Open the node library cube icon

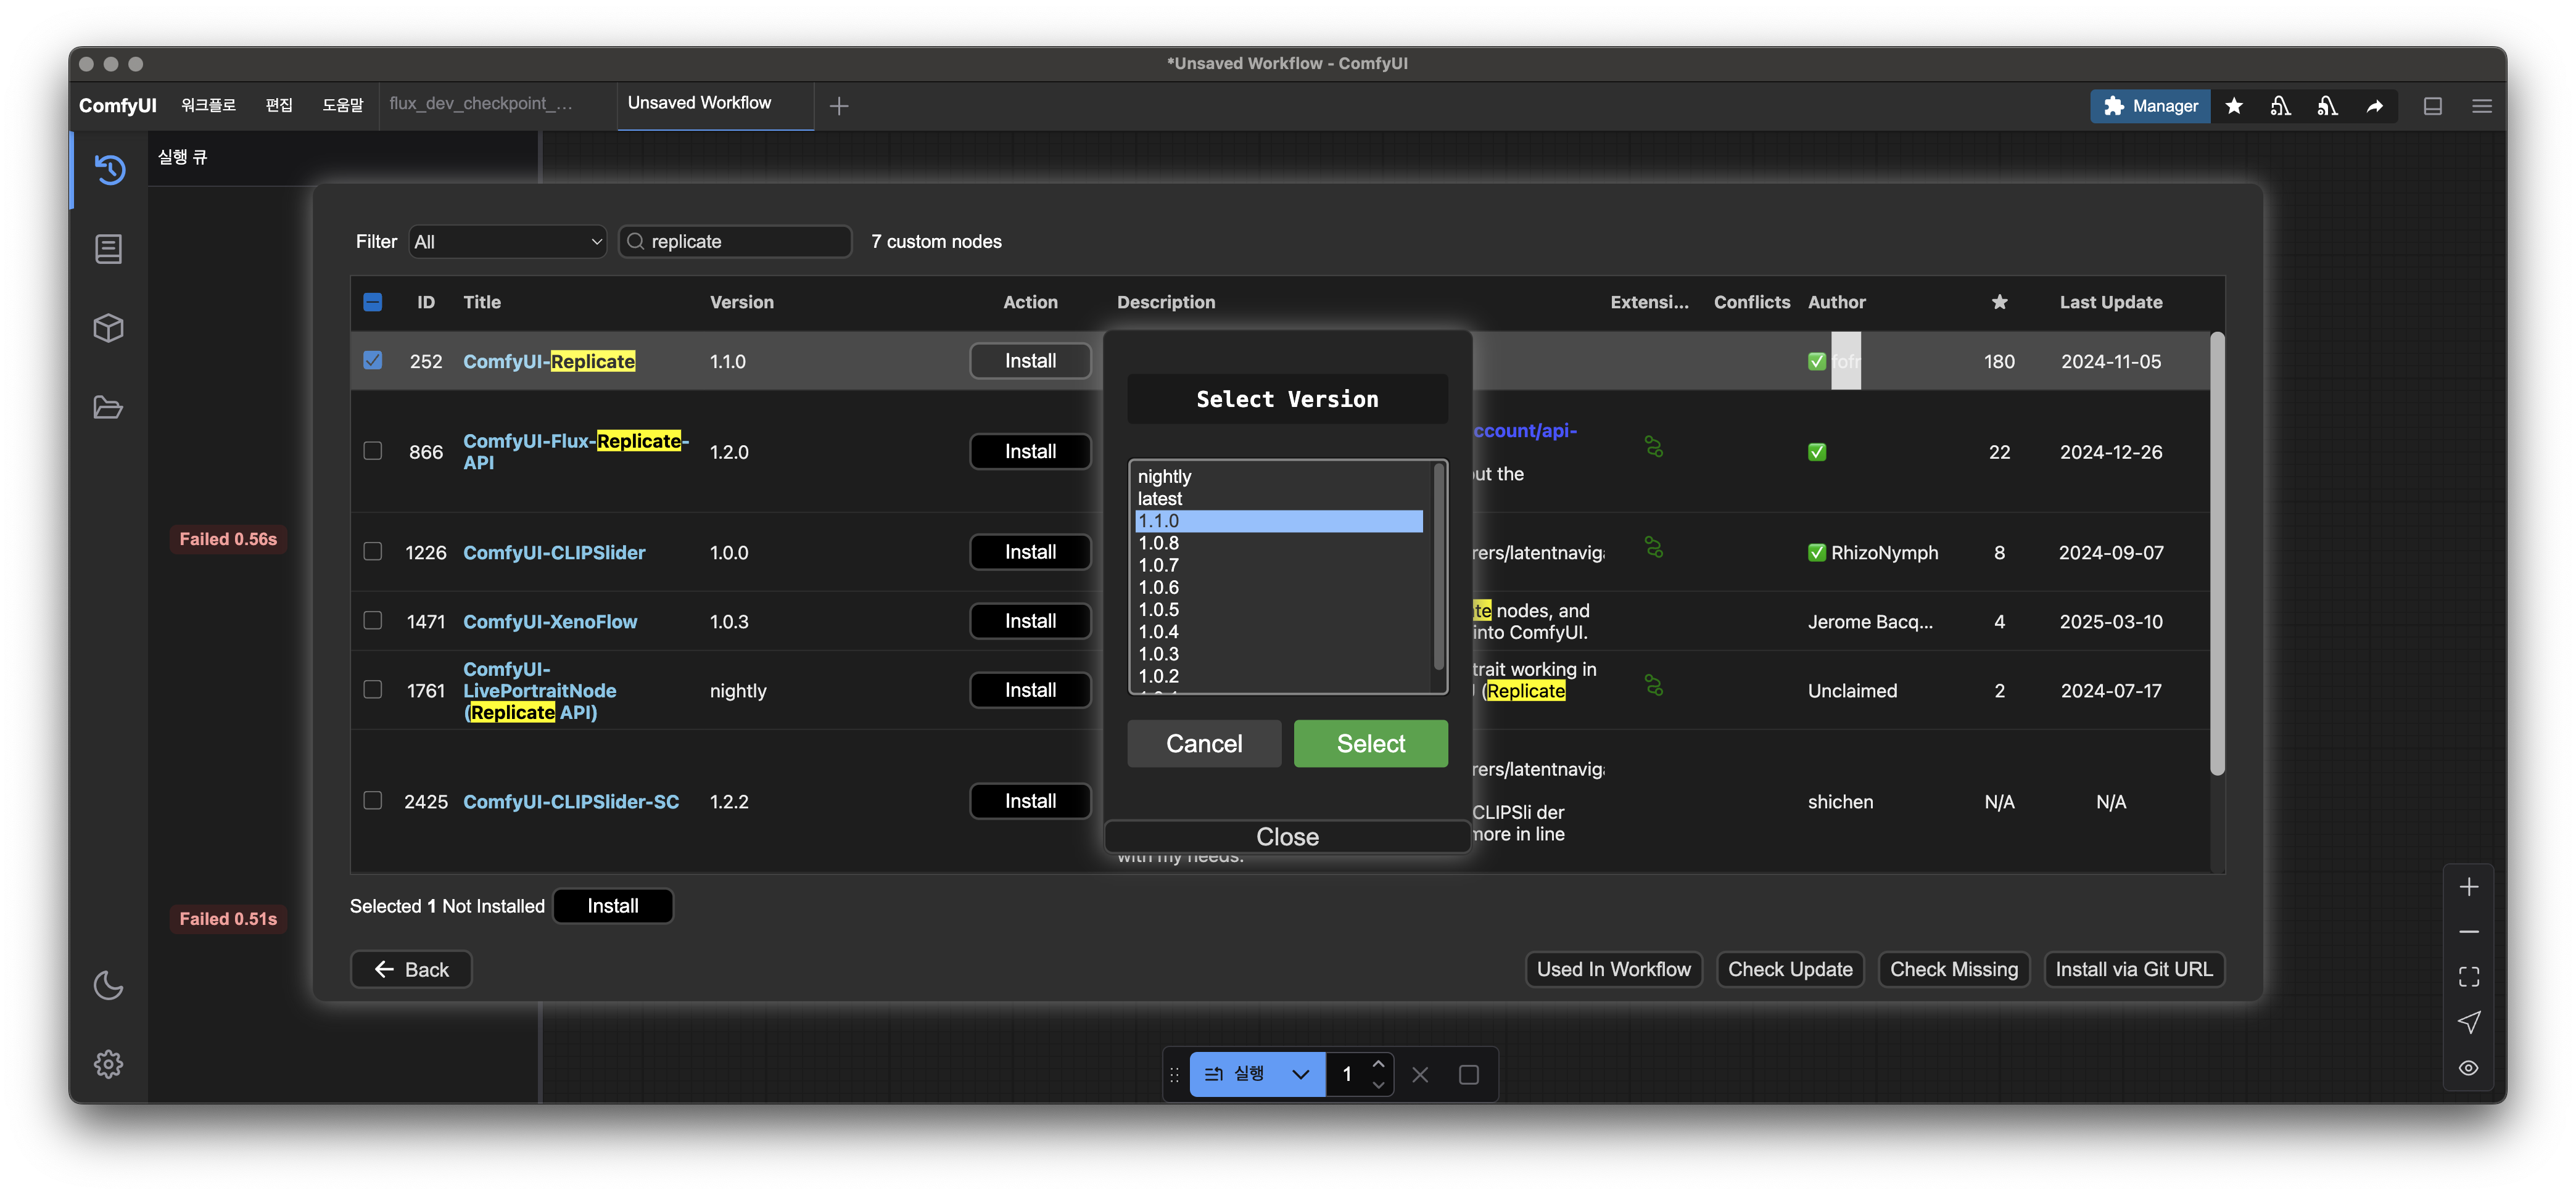pos(108,328)
